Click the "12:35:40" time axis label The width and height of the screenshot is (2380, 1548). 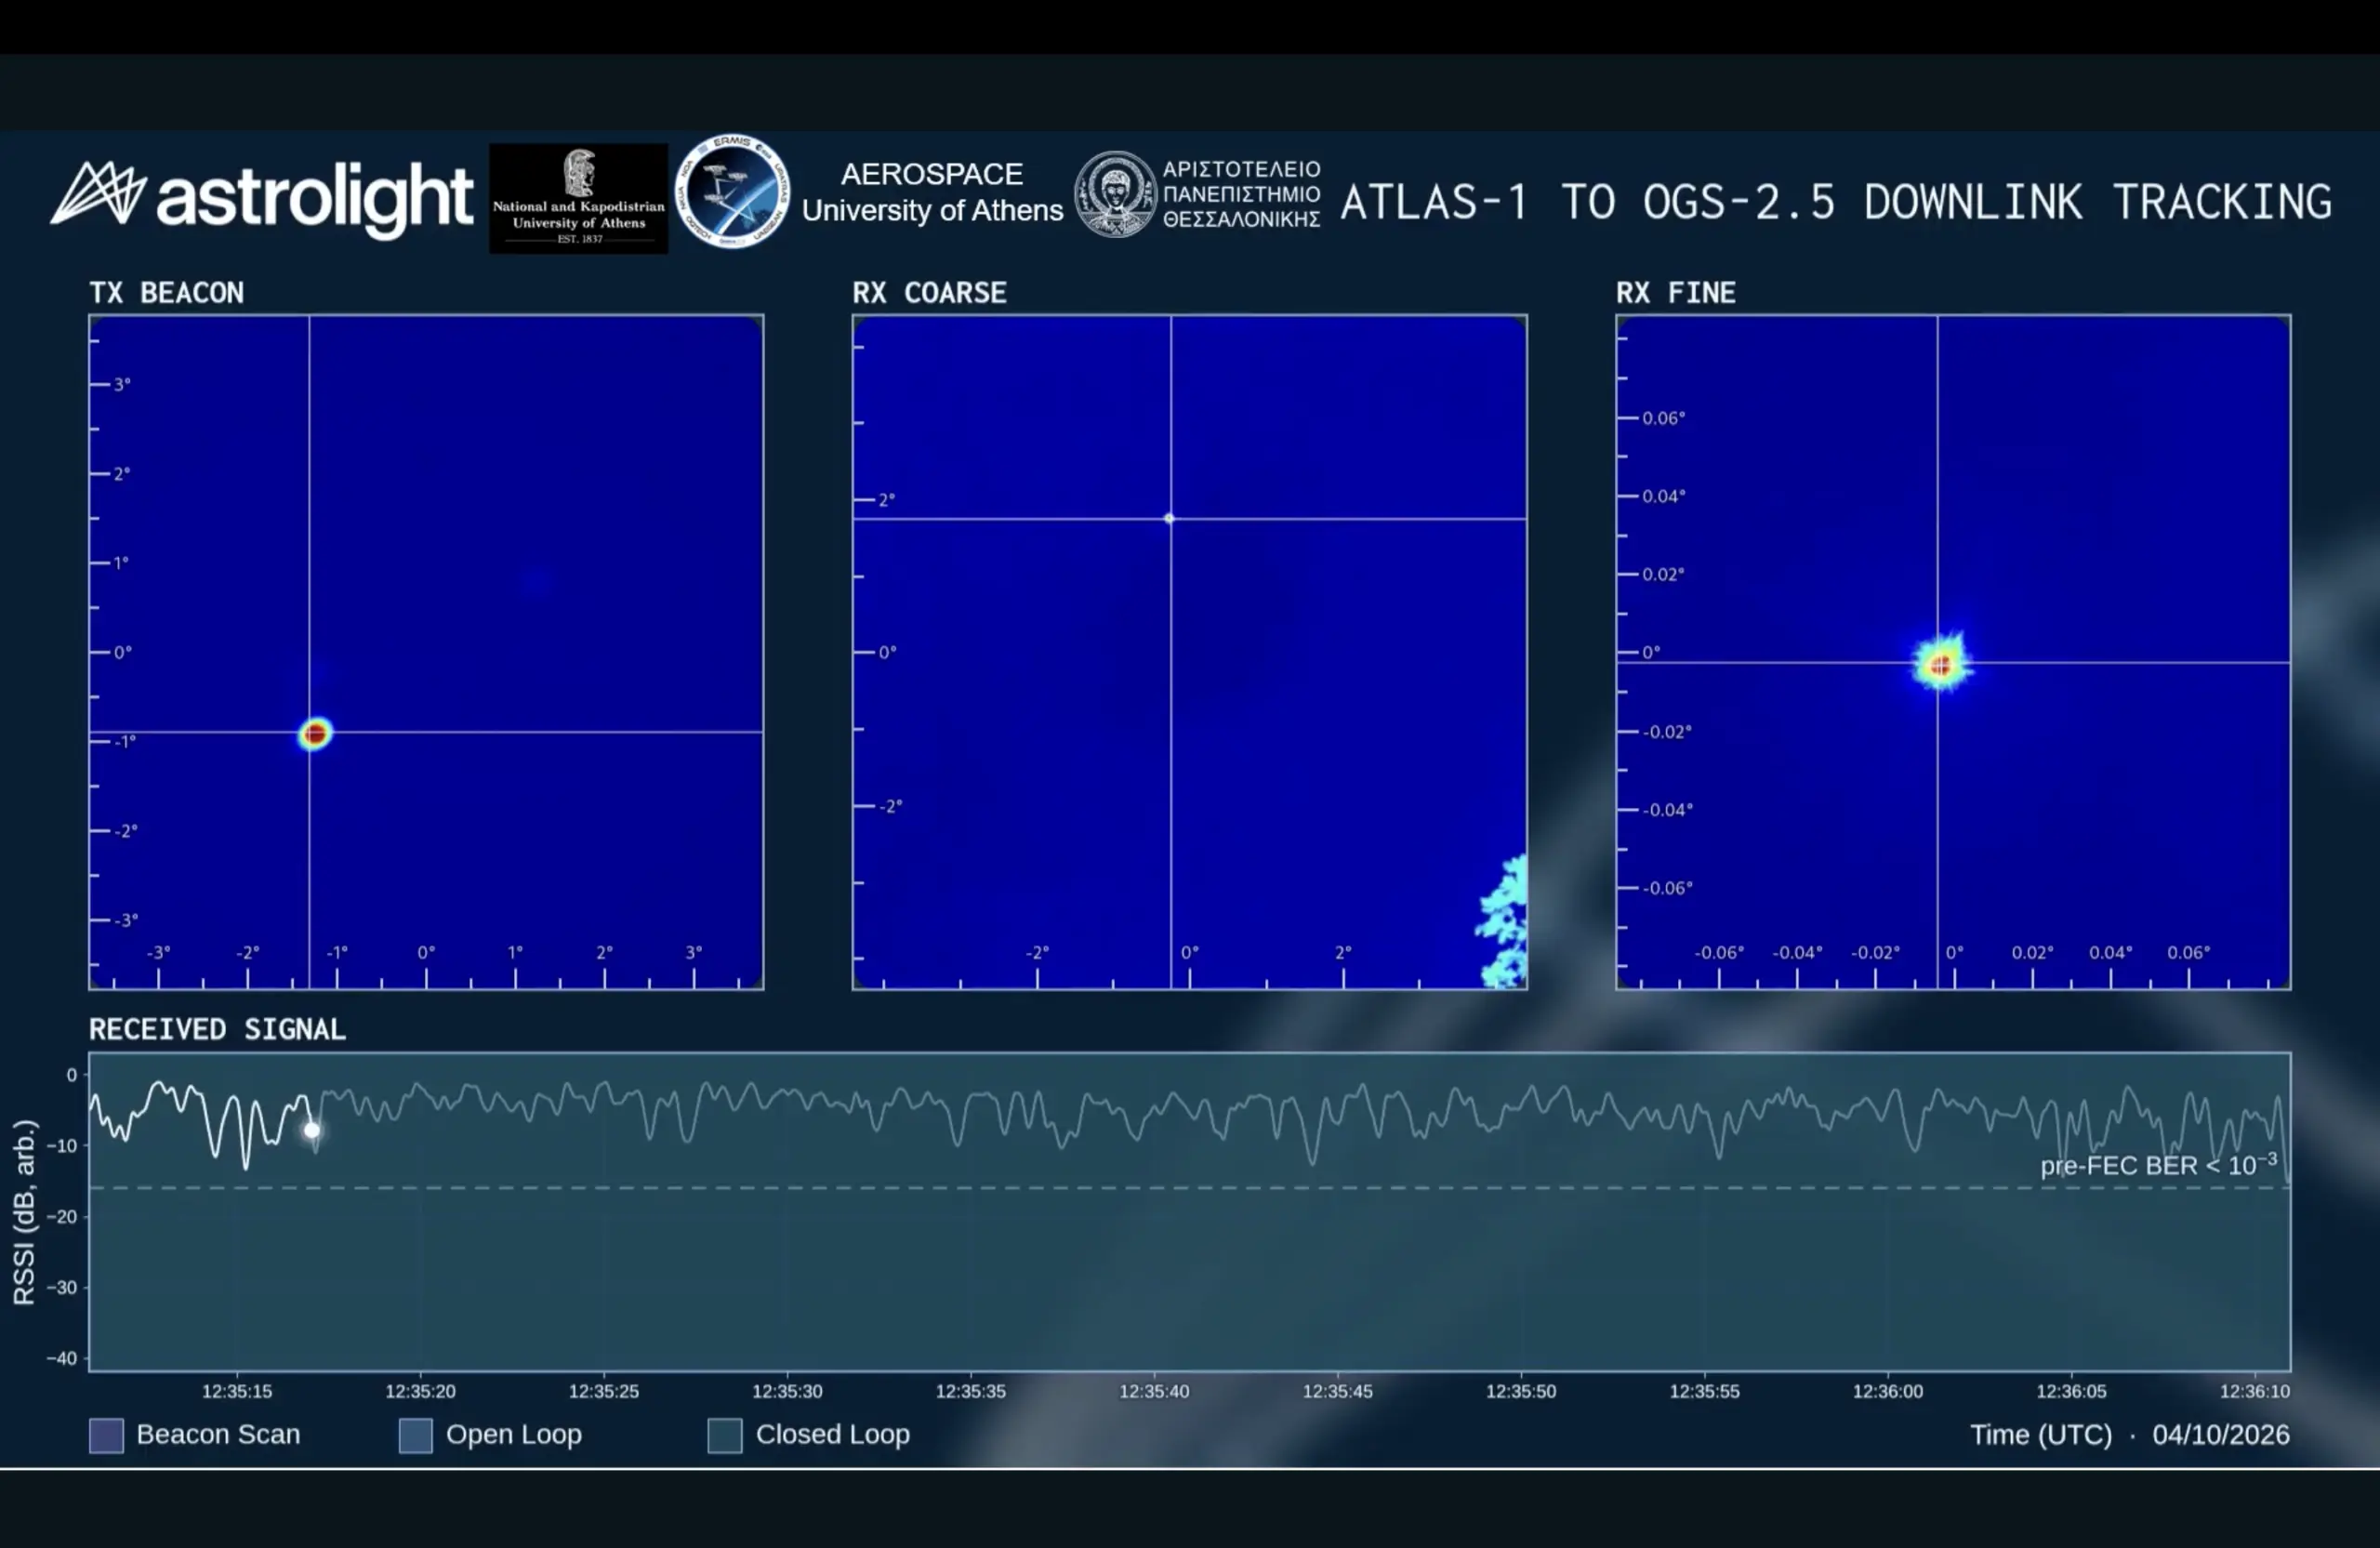click(1154, 1391)
